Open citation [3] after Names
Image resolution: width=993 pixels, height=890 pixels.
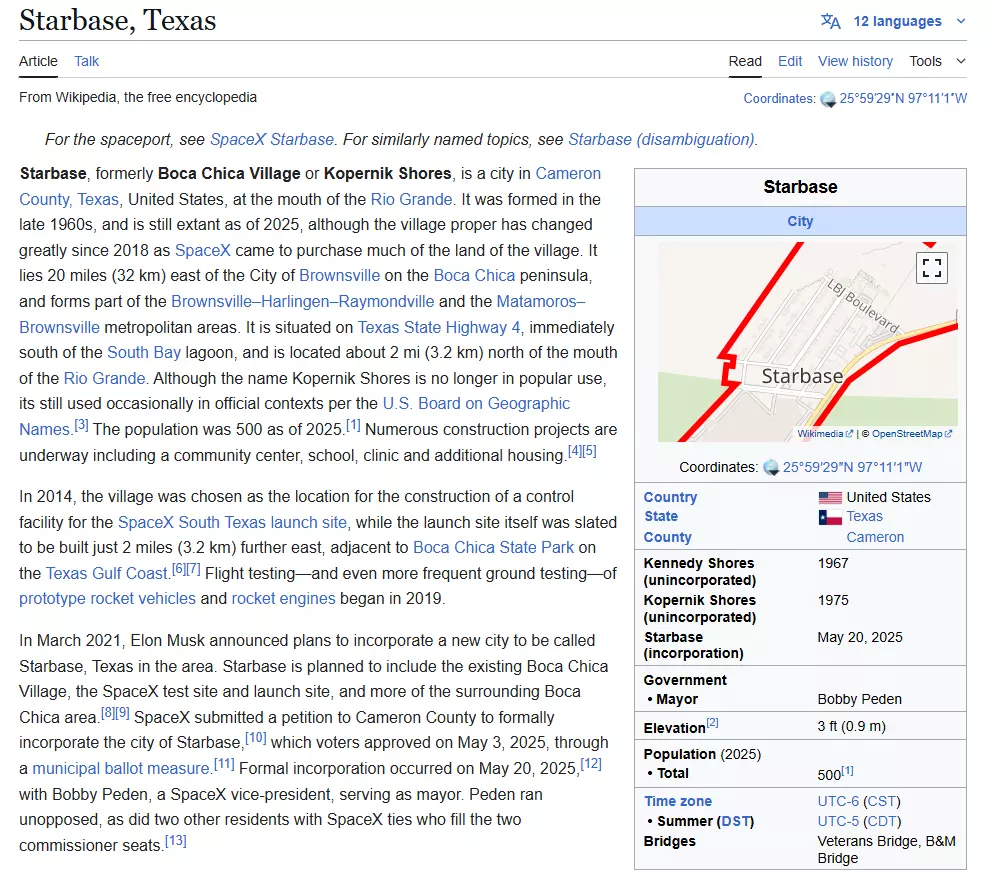[81, 425]
